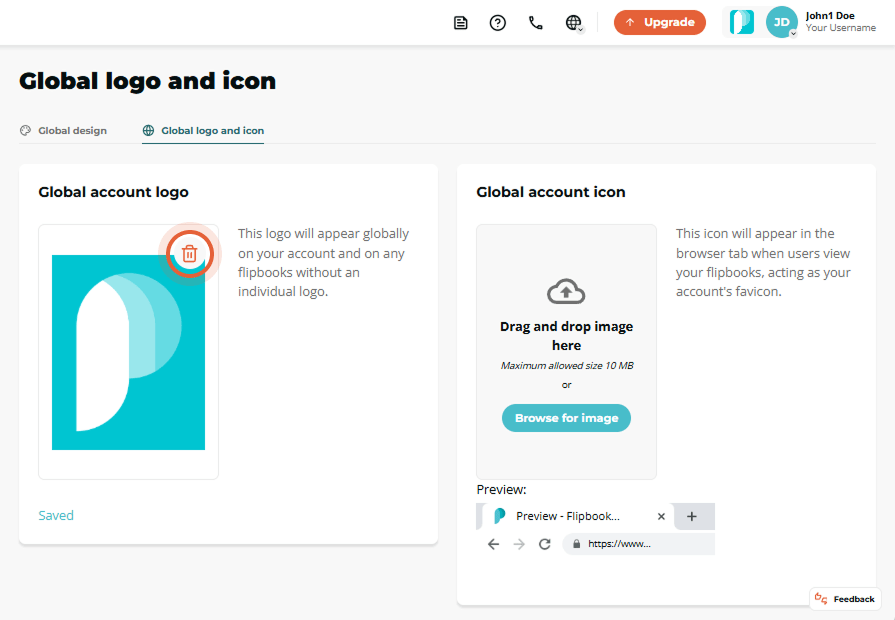895x620 pixels.
Task: Click the back arrow in preview browser
Action: pos(494,544)
